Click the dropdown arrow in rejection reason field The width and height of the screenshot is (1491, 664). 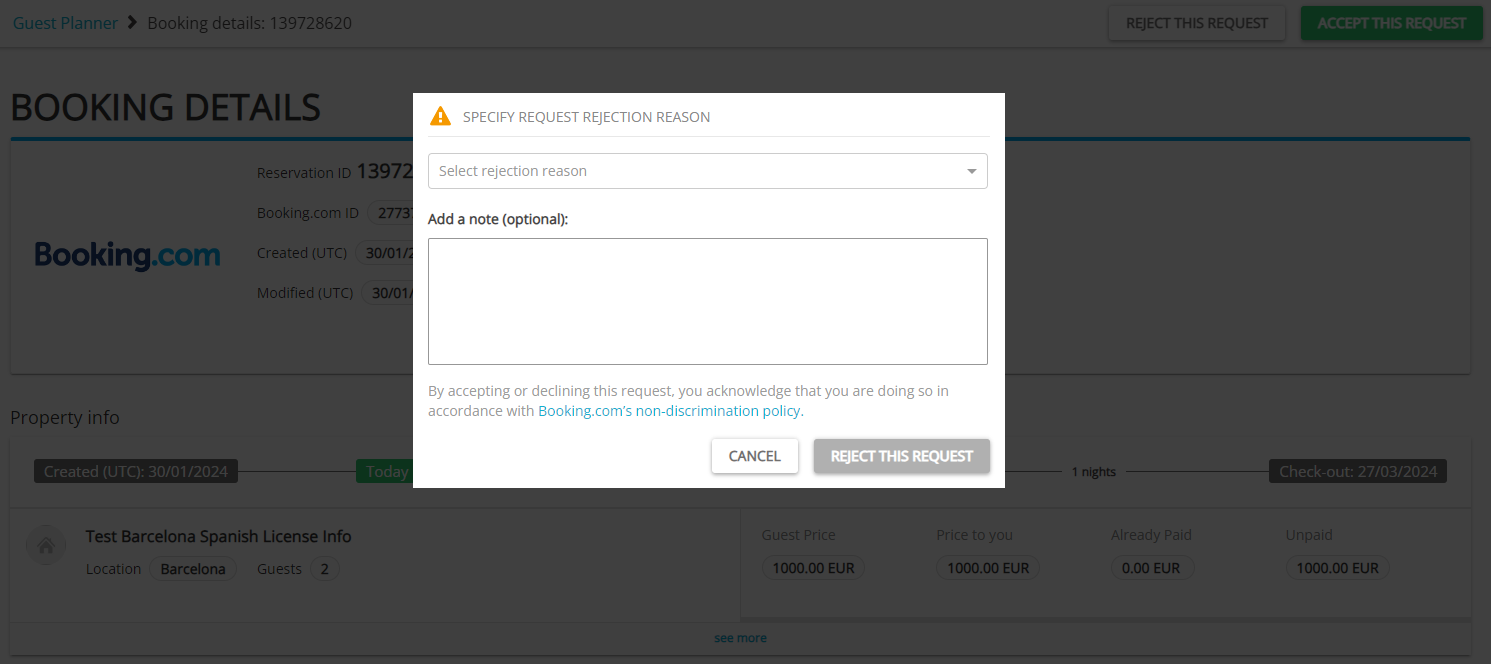click(x=971, y=171)
